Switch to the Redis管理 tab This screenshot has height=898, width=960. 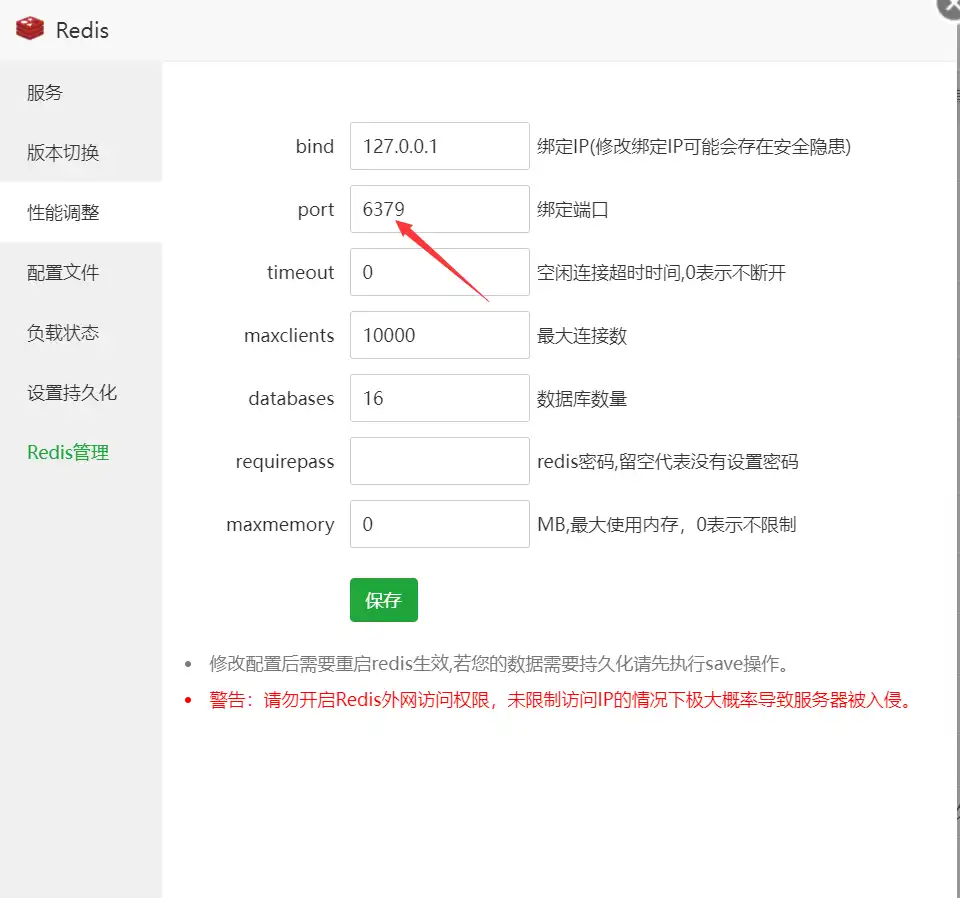tap(67, 452)
